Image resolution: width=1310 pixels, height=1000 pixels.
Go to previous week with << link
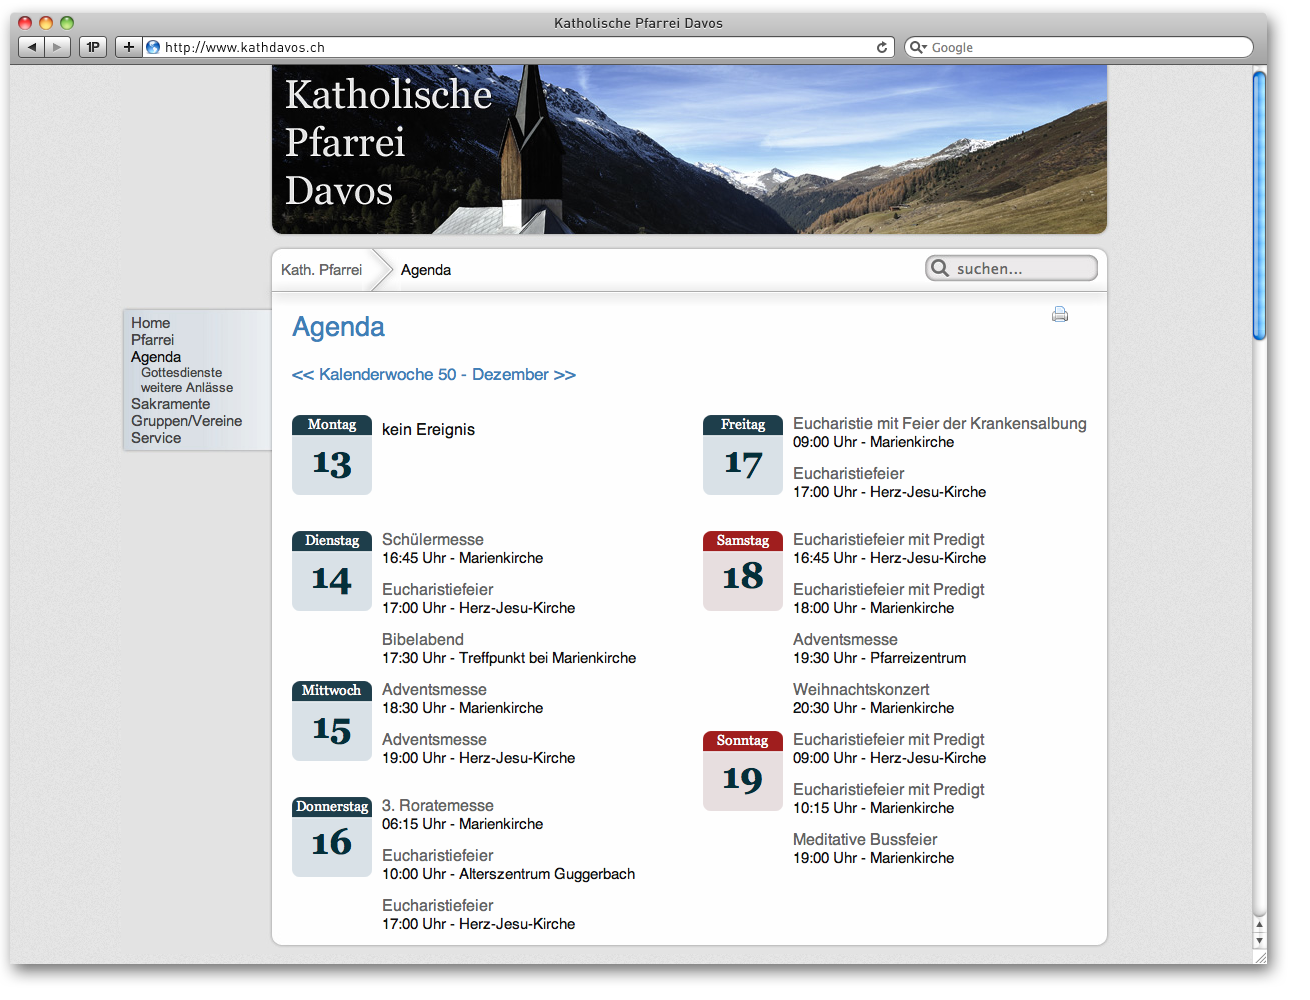coord(302,375)
